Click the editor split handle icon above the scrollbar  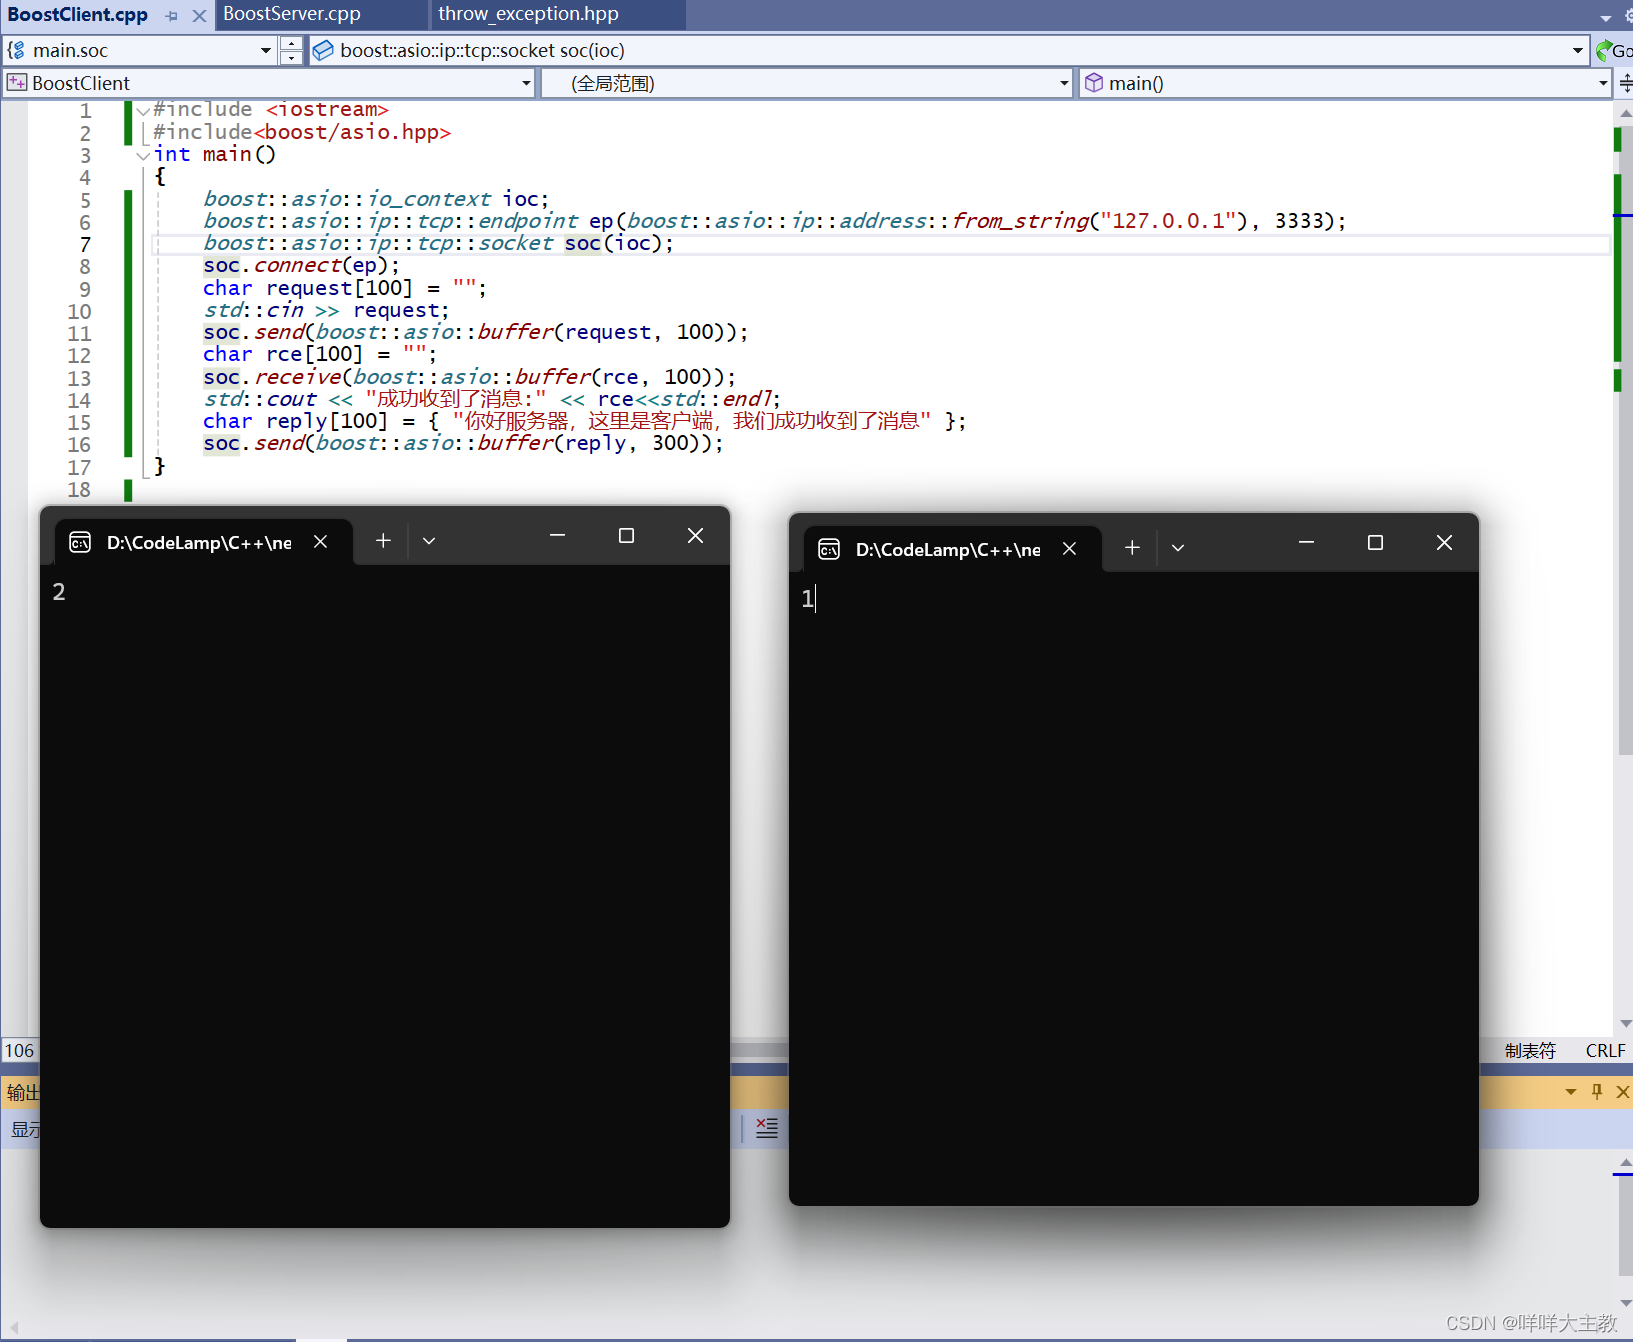pyautogui.click(x=1625, y=83)
